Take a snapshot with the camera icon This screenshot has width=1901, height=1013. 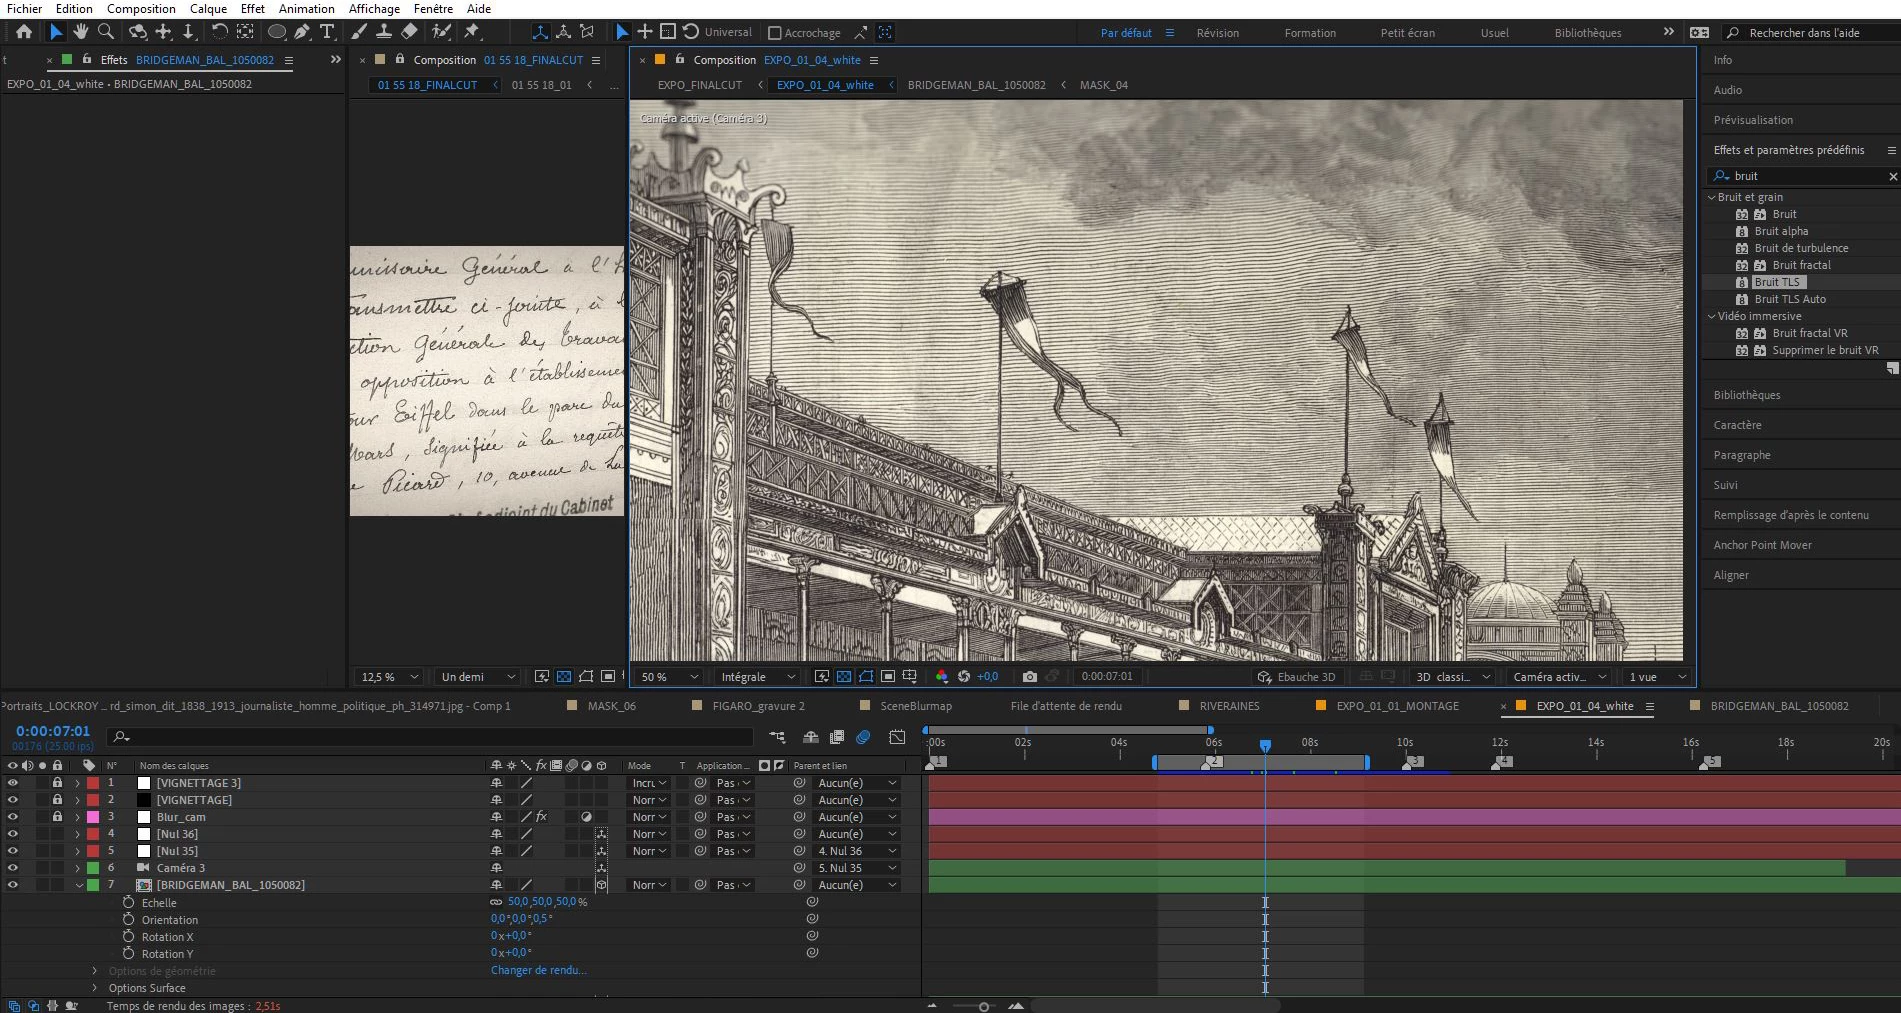click(1029, 677)
